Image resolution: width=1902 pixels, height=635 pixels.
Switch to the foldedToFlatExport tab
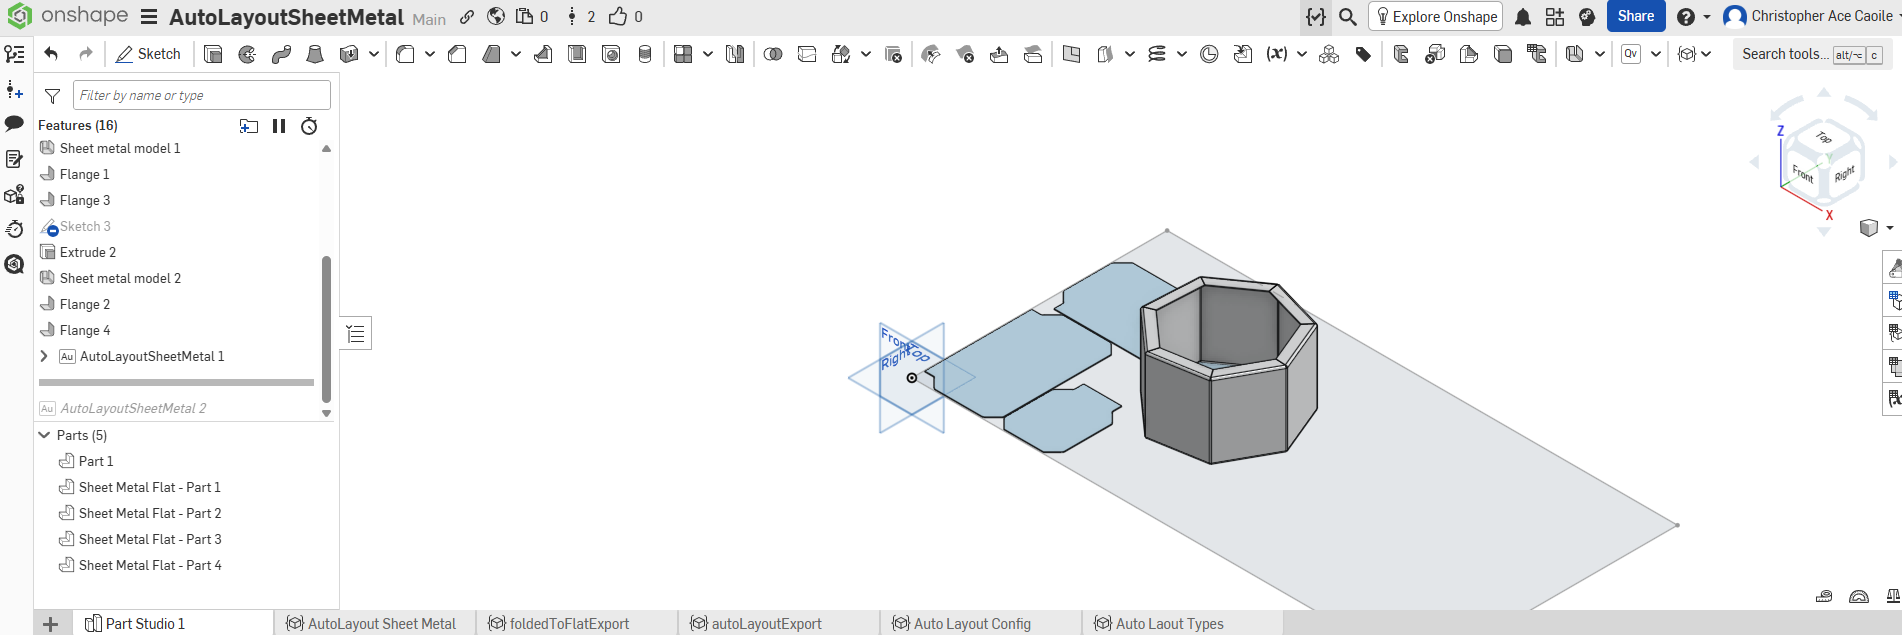tap(568, 623)
